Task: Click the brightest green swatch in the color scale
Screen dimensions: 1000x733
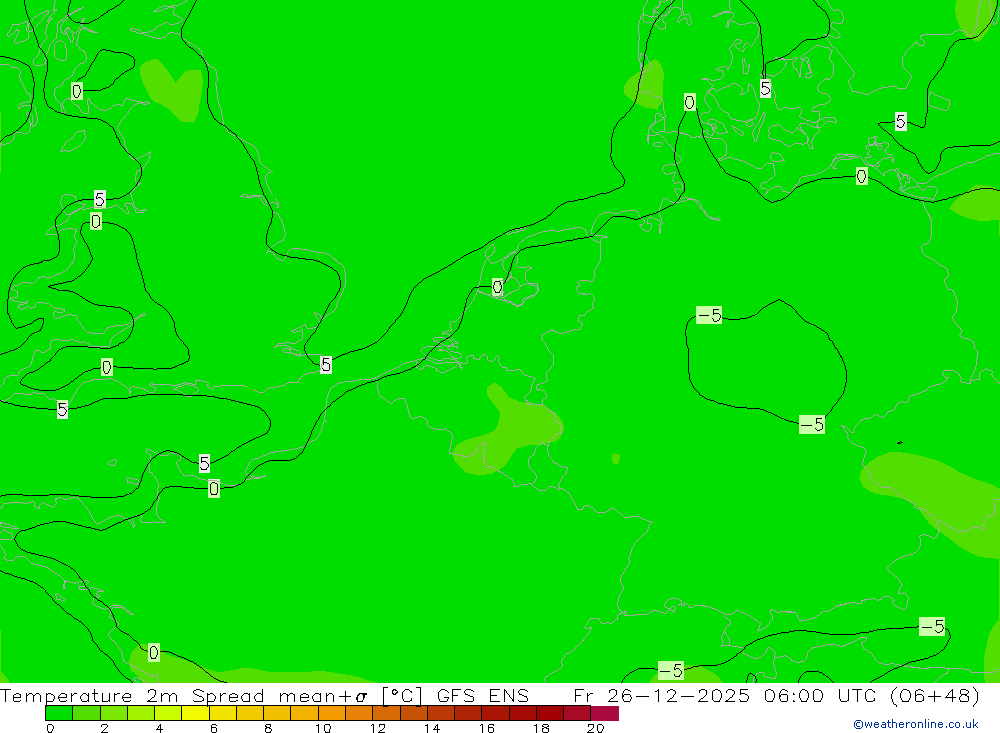Action: coord(59,713)
